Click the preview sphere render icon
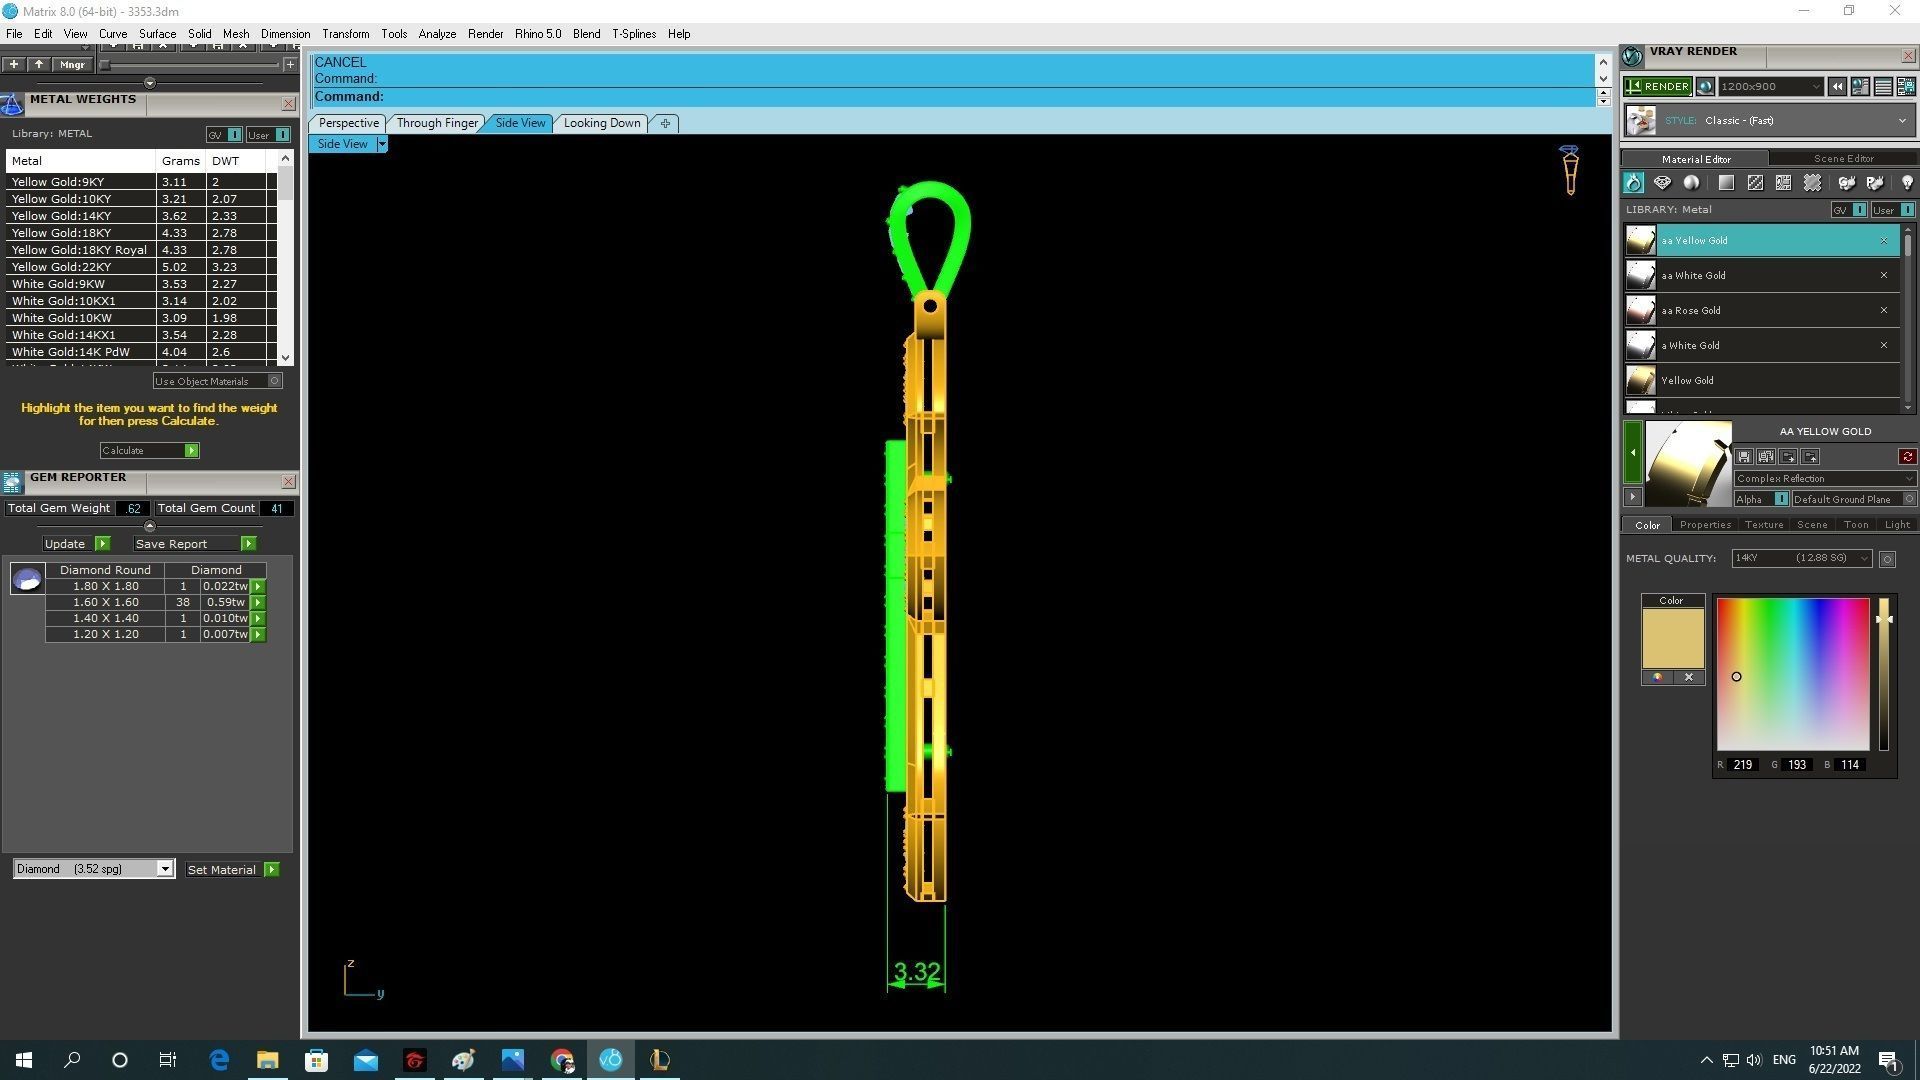The width and height of the screenshot is (1920, 1080). tap(1706, 87)
